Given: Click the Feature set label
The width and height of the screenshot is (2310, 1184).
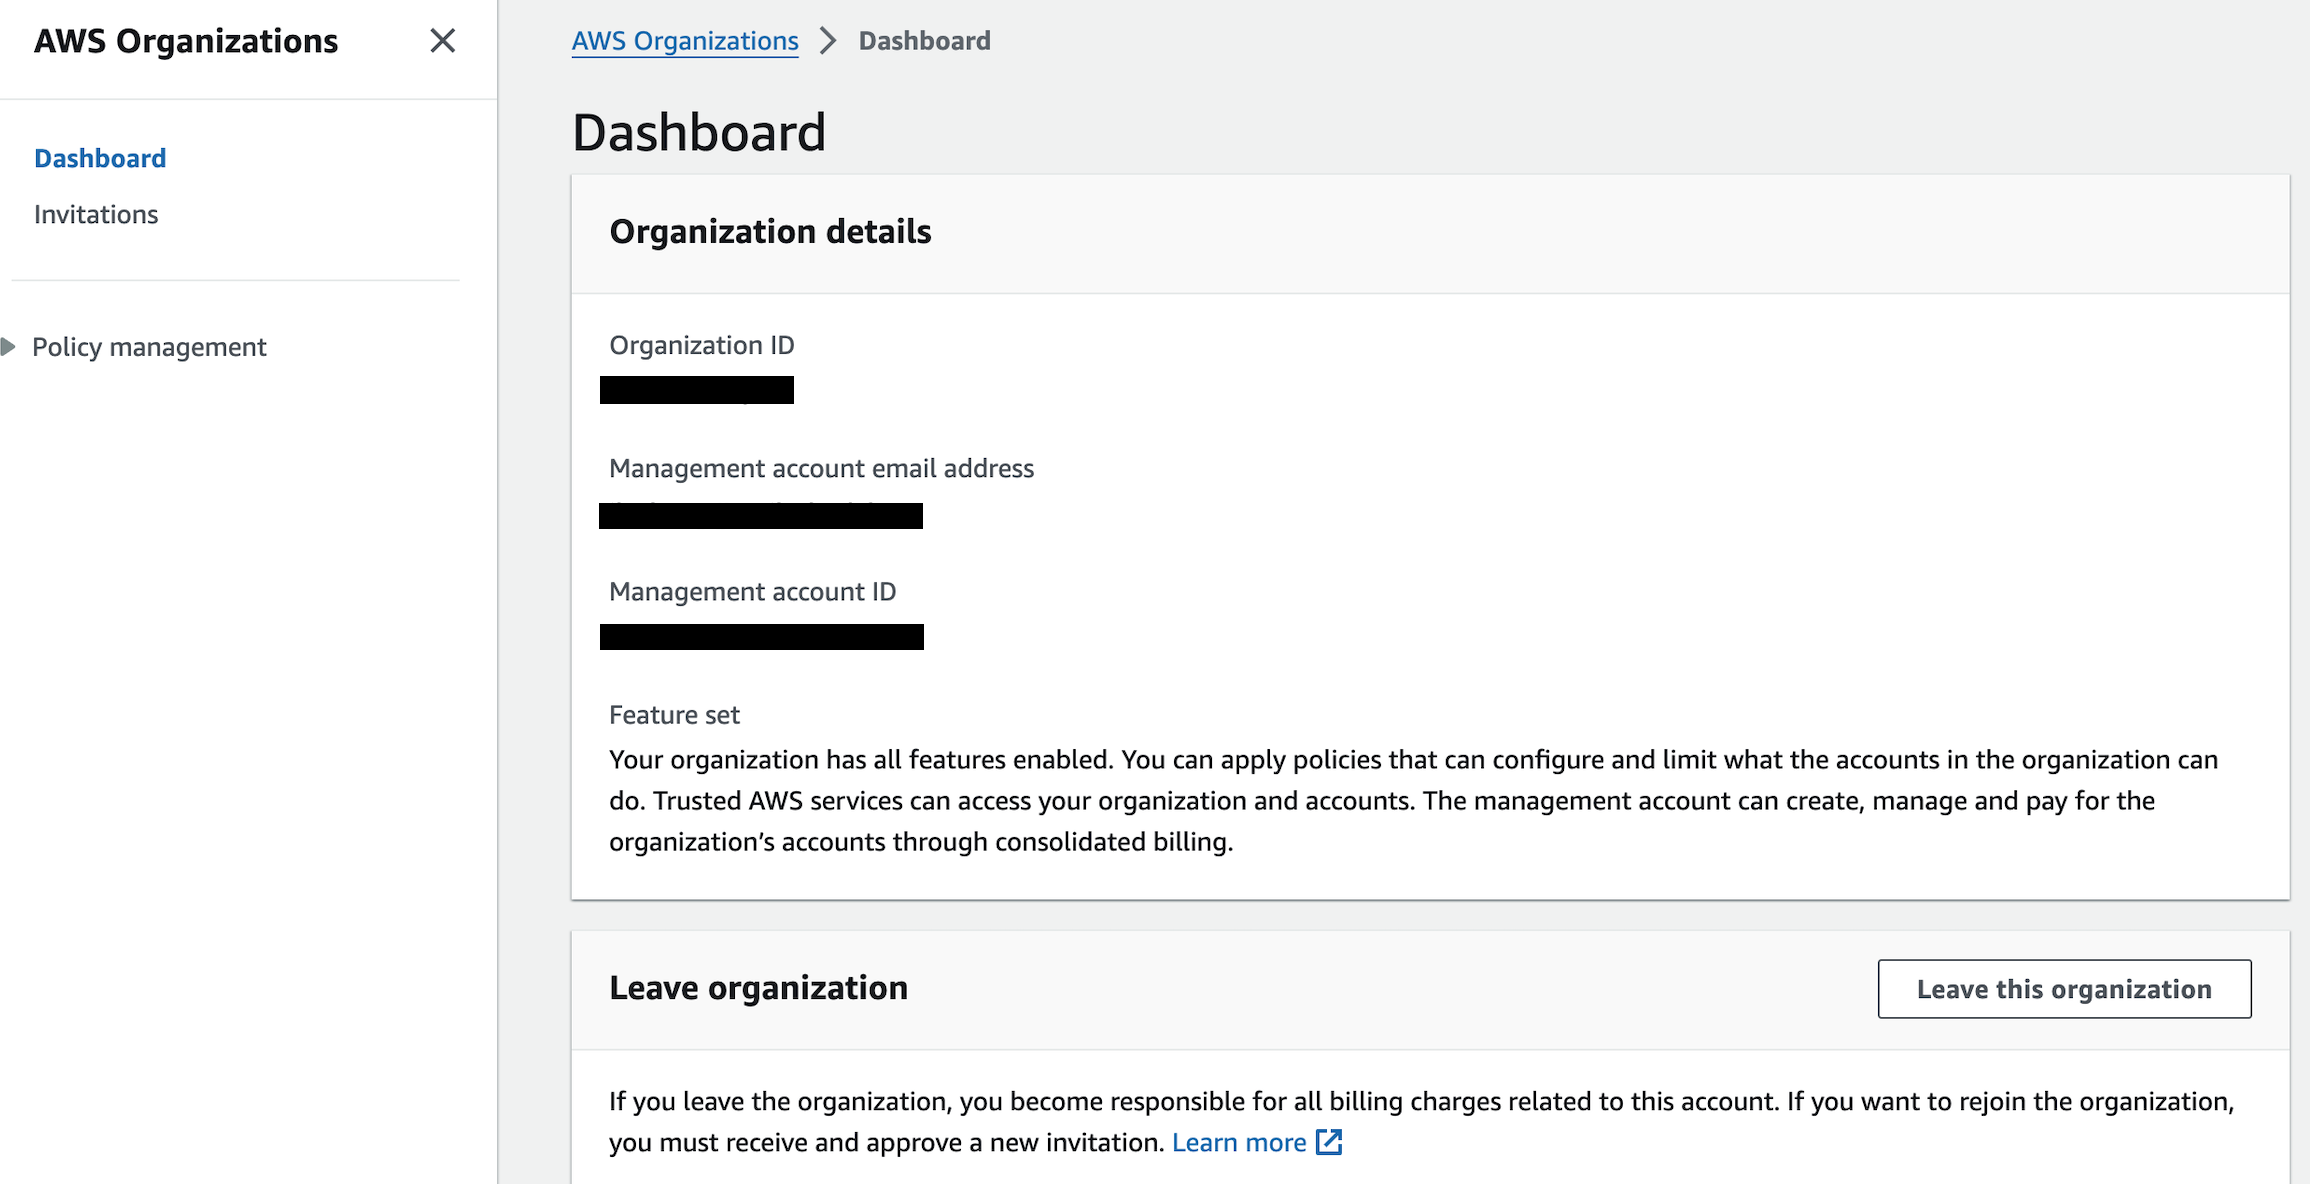Looking at the screenshot, I should click(674, 715).
